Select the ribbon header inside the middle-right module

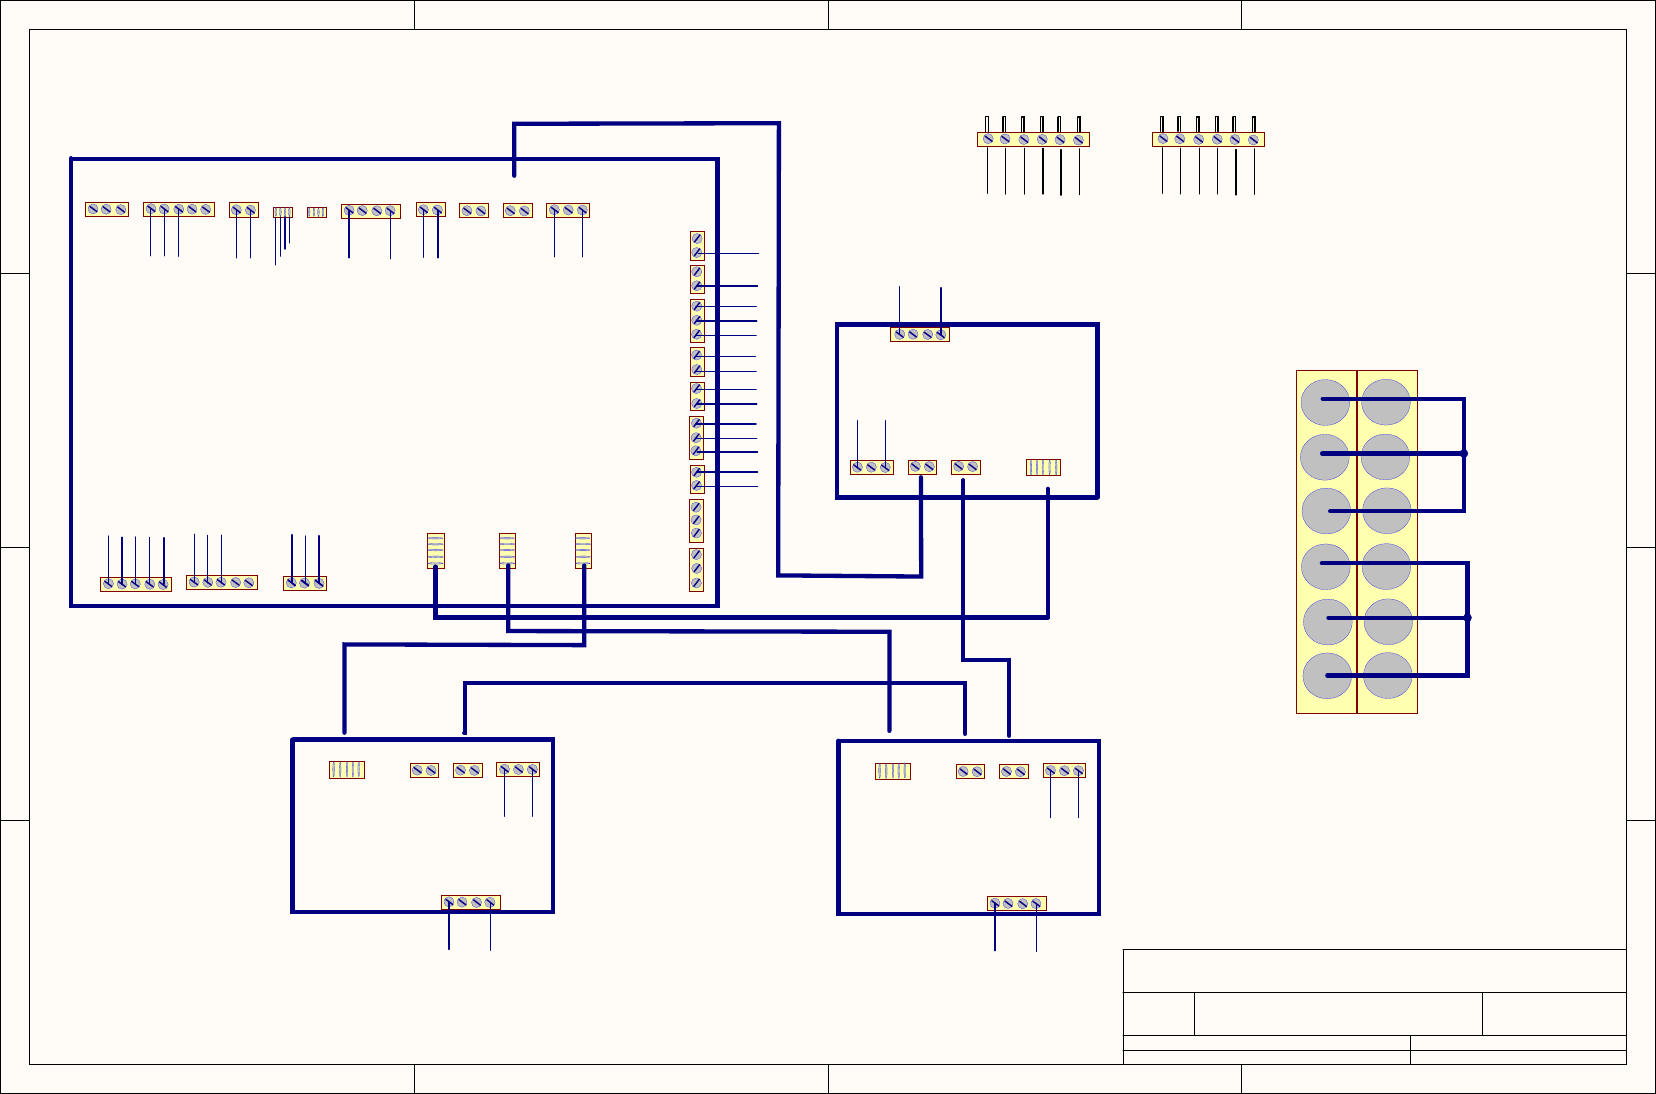click(x=1043, y=467)
